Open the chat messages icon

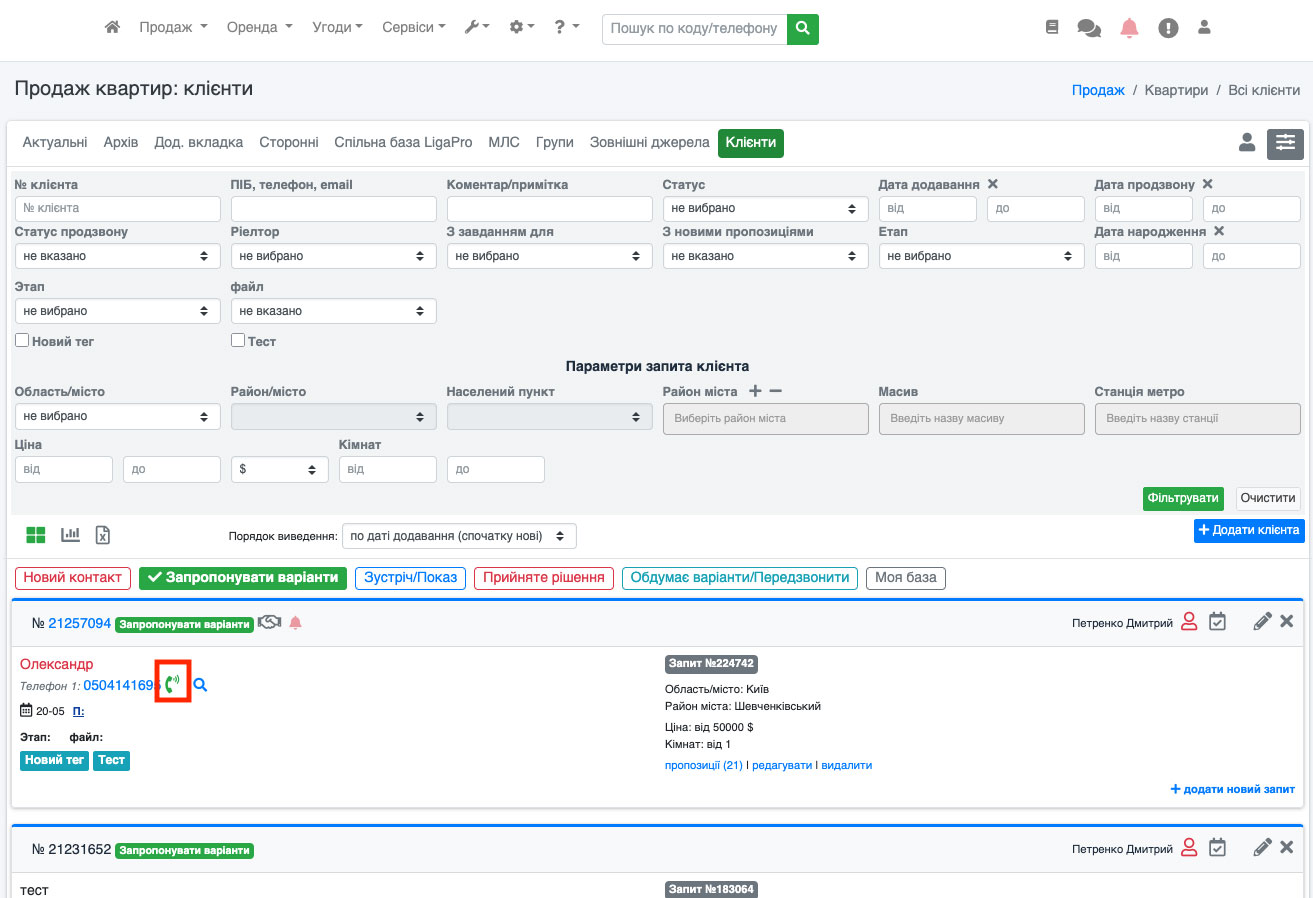pyautogui.click(x=1089, y=28)
